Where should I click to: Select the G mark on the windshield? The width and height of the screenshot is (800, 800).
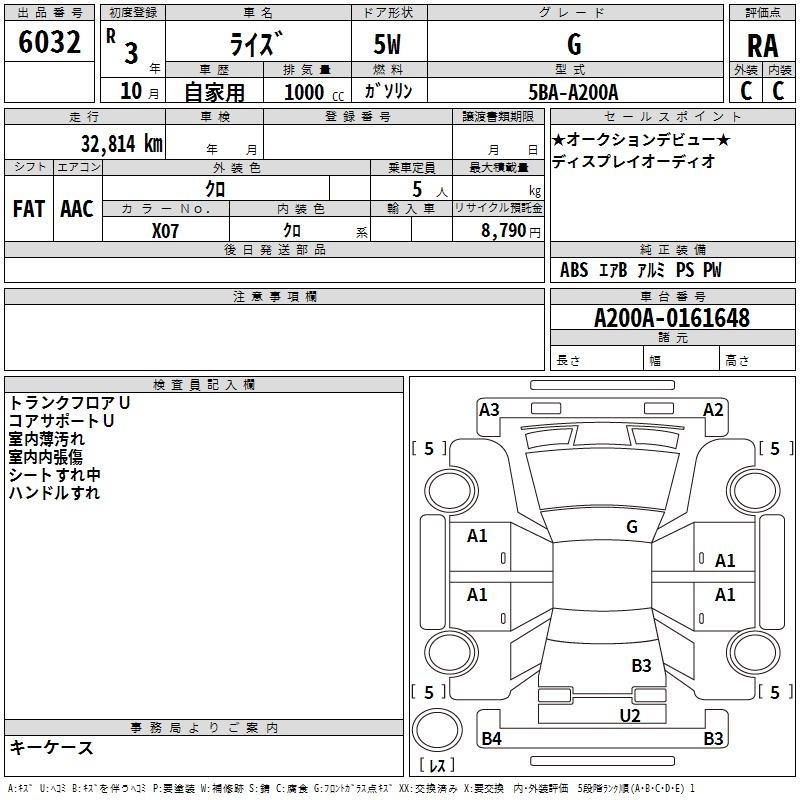[x=632, y=527]
